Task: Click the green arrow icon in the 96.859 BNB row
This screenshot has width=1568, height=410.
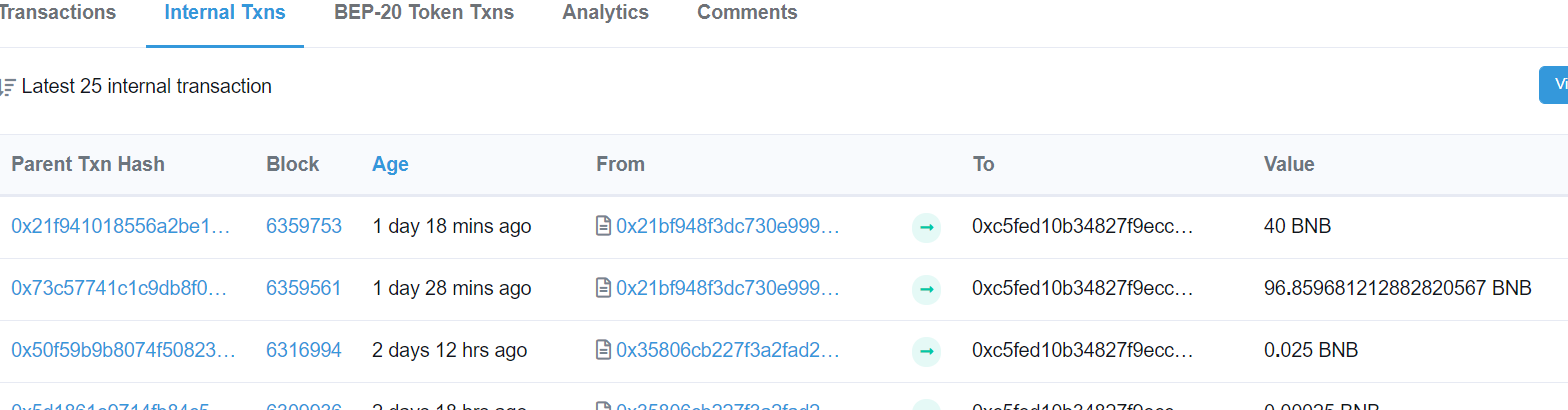Action: click(927, 290)
